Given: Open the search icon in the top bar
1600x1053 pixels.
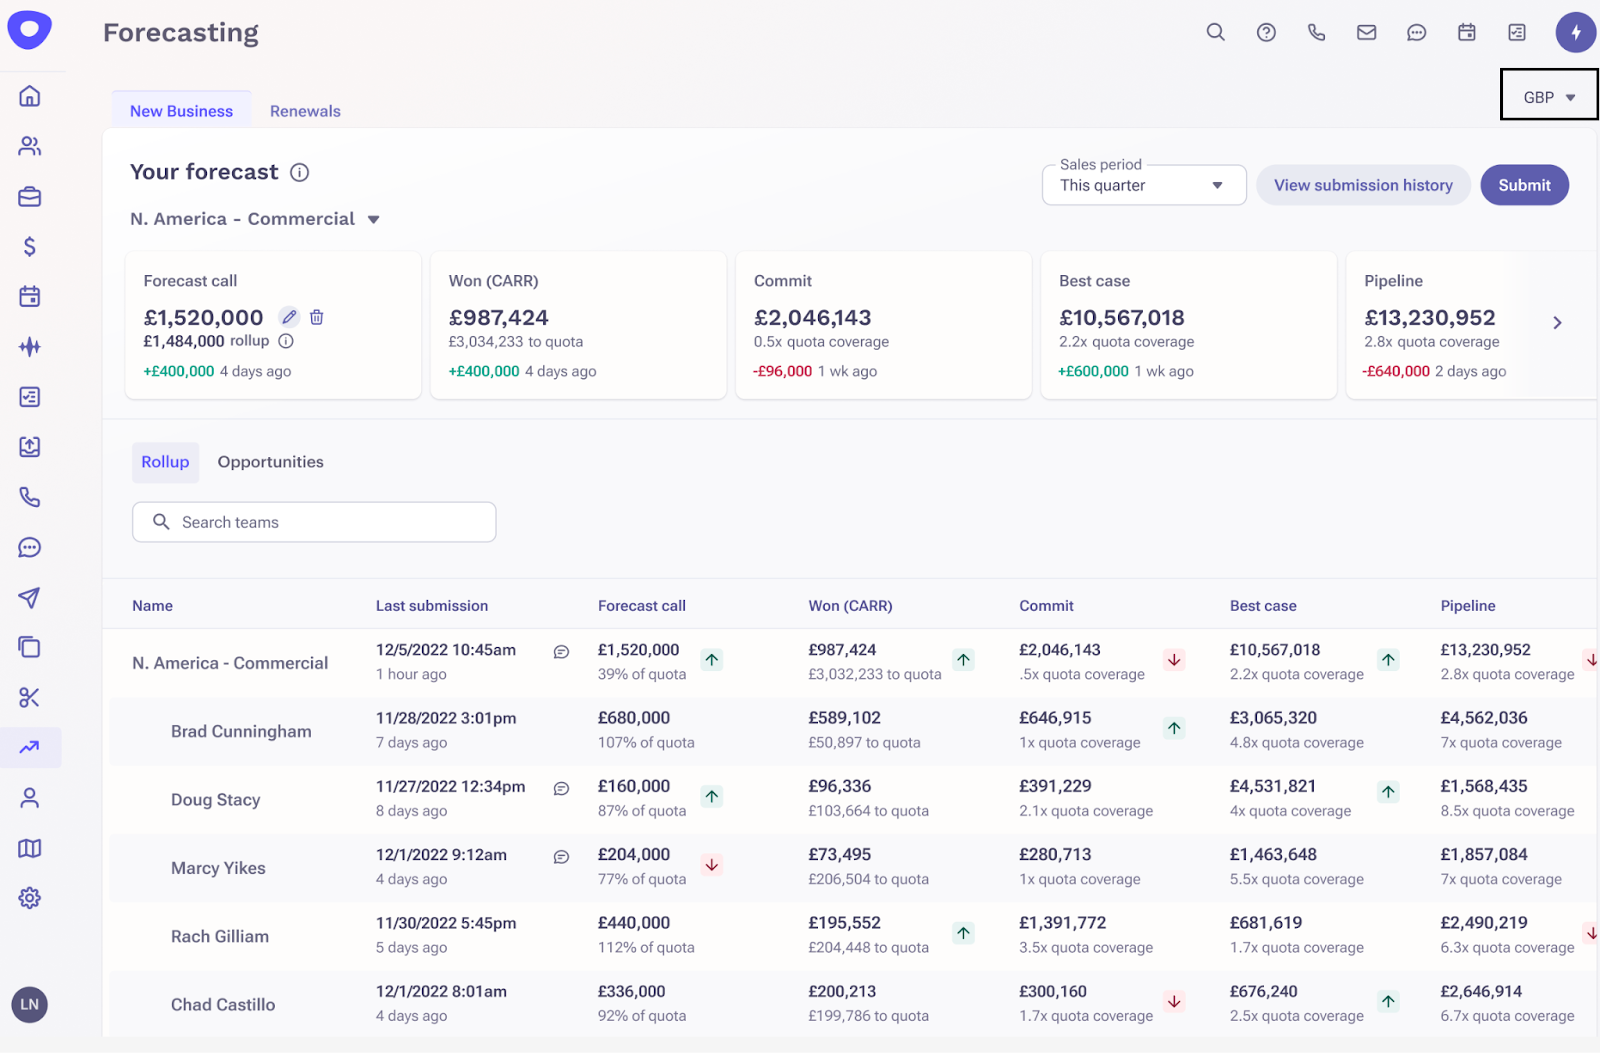Looking at the screenshot, I should (x=1215, y=32).
